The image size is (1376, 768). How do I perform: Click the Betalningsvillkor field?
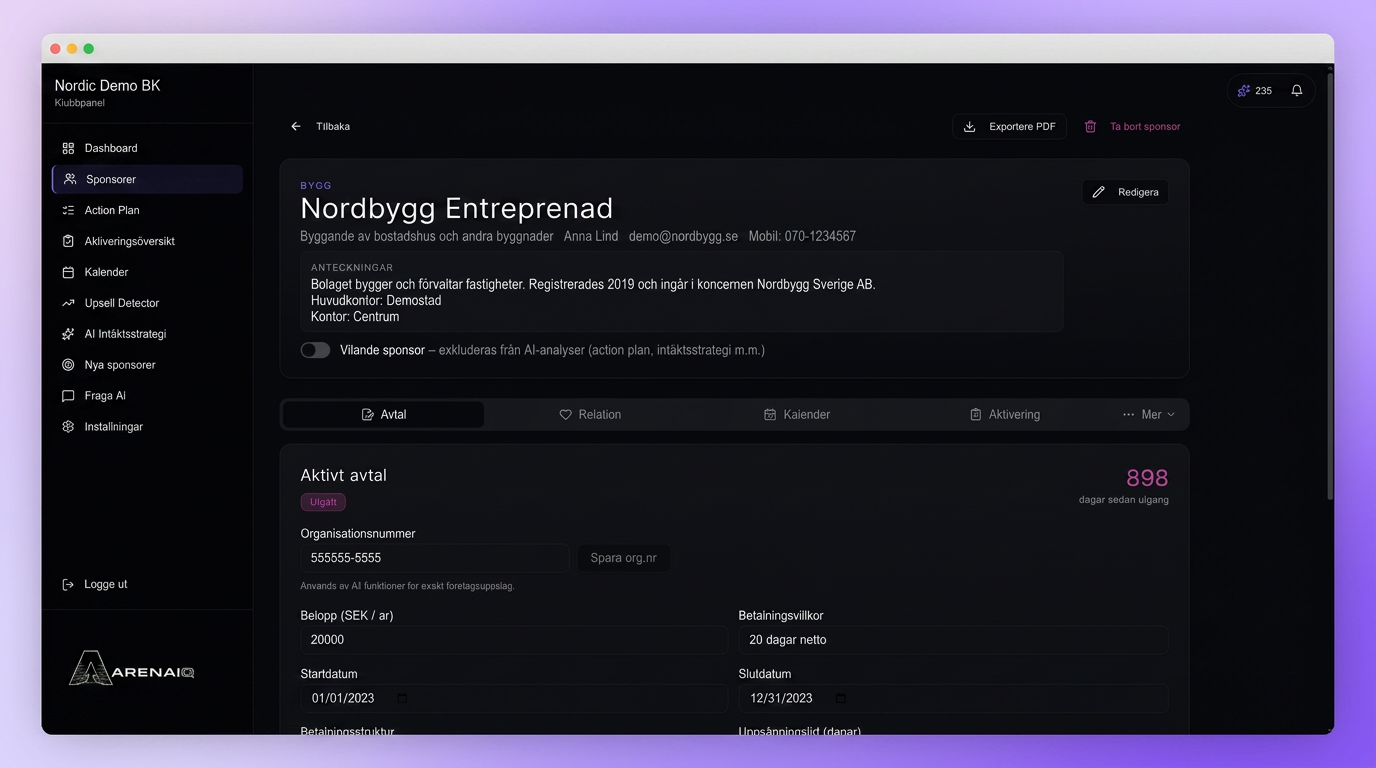953,640
